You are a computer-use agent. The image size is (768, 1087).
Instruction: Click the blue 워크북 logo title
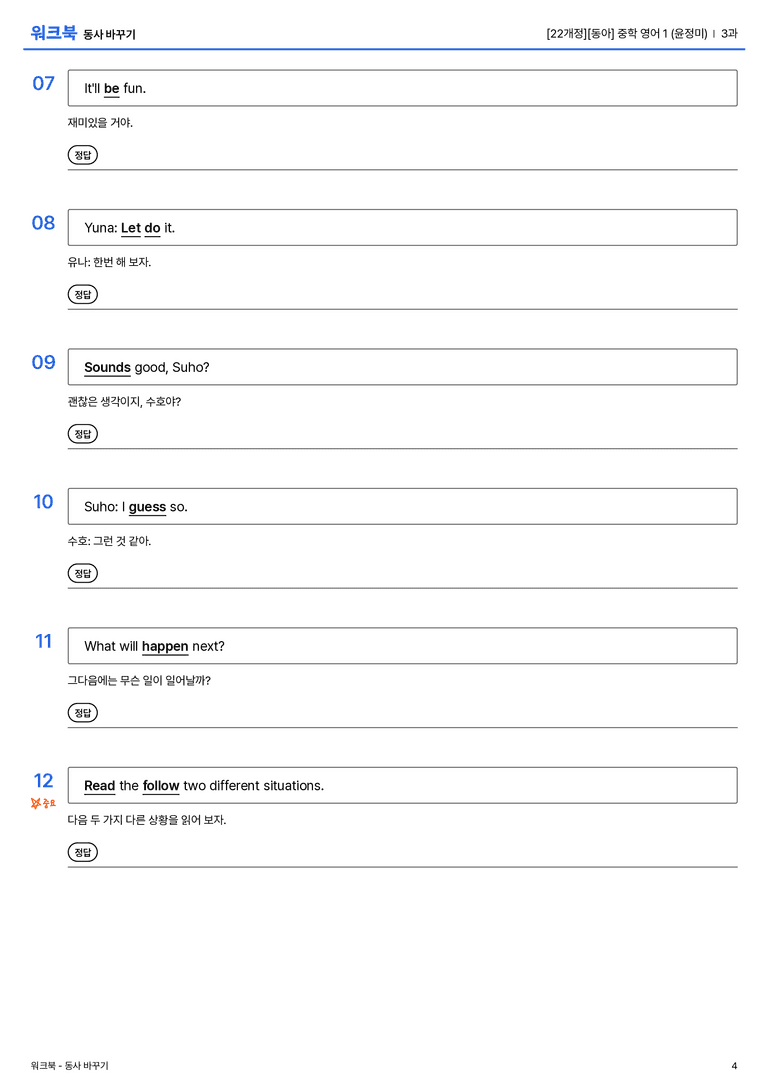53,33
